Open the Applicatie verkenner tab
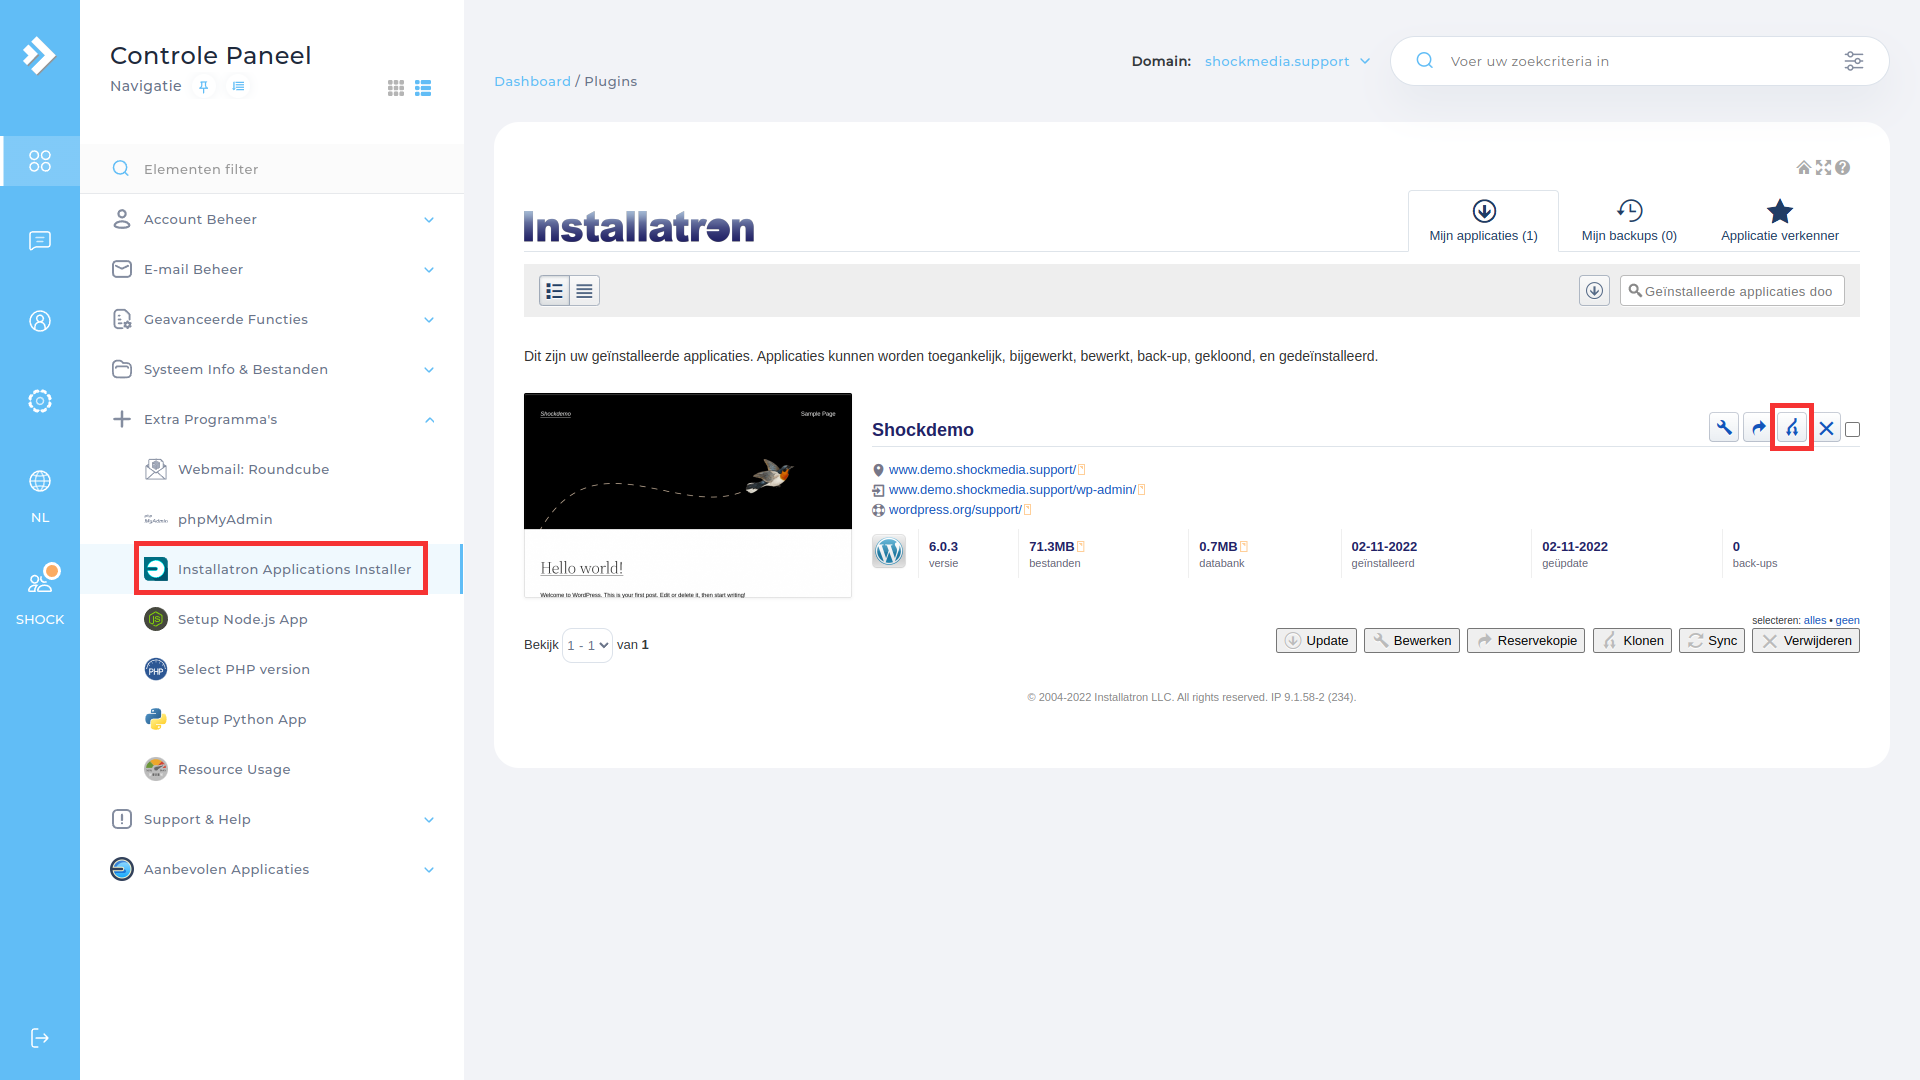 1780,220
